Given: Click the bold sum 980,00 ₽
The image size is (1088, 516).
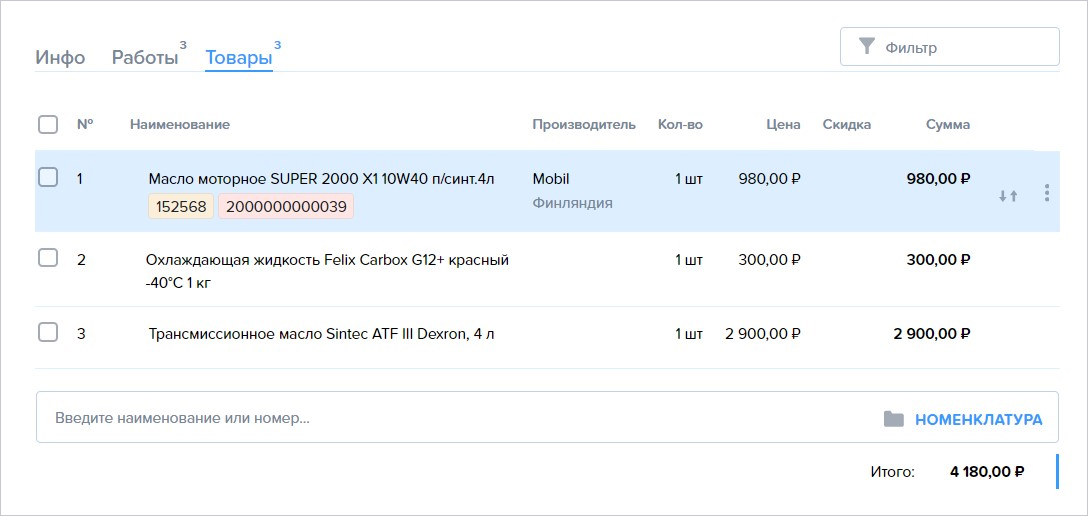Looking at the screenshot, I should point(938,179).
